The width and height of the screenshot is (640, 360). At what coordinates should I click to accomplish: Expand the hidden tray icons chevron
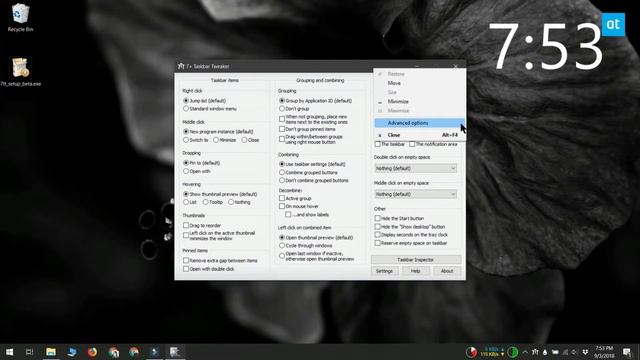coord(525,352)
